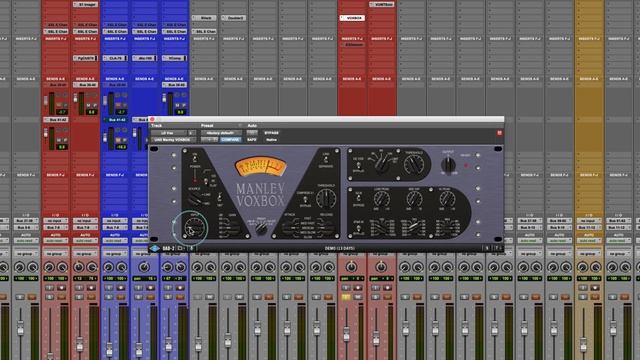Click the Bus 39-40 send on second red track
640x360 pixels.
pos(85,85)
